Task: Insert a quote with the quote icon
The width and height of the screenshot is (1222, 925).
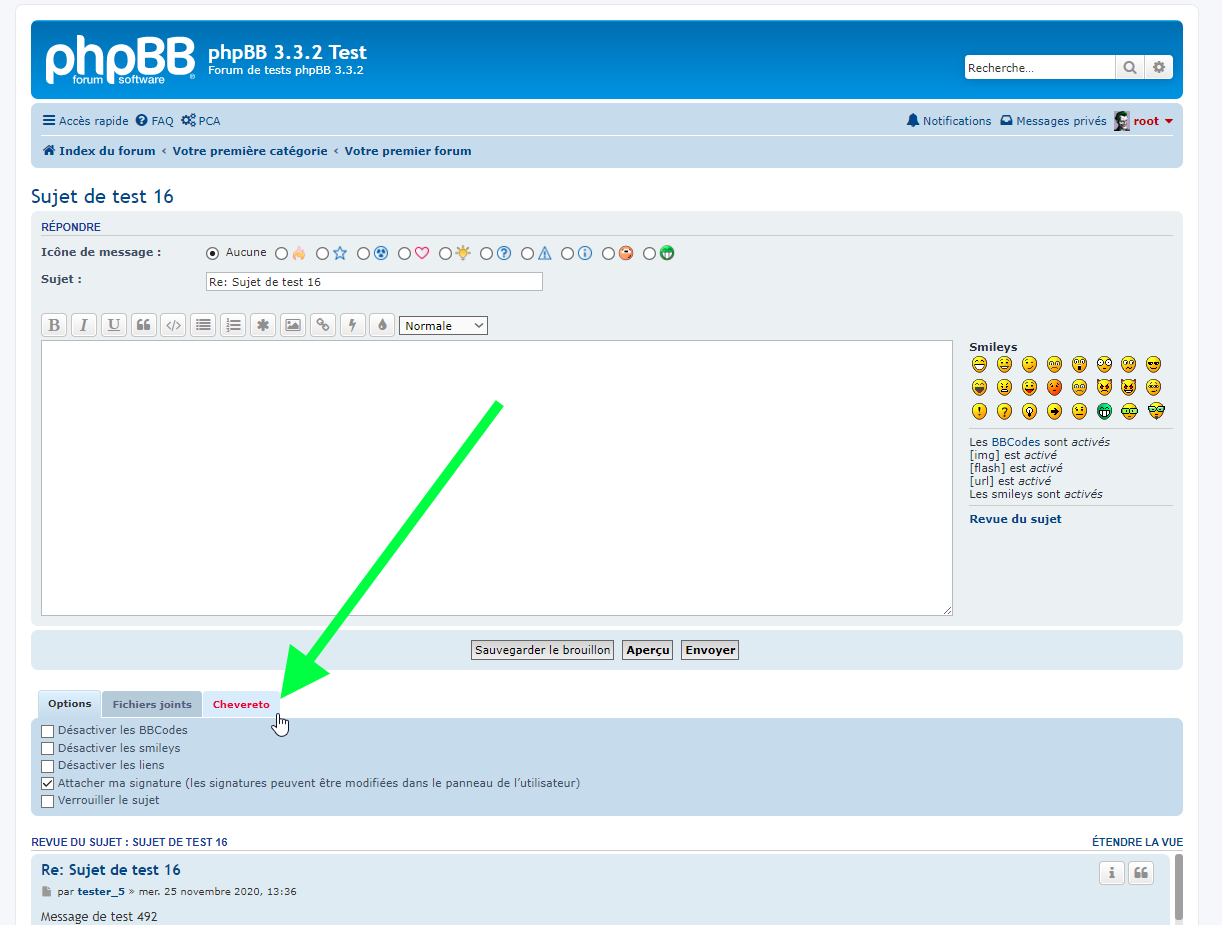Action: (144, 325)
